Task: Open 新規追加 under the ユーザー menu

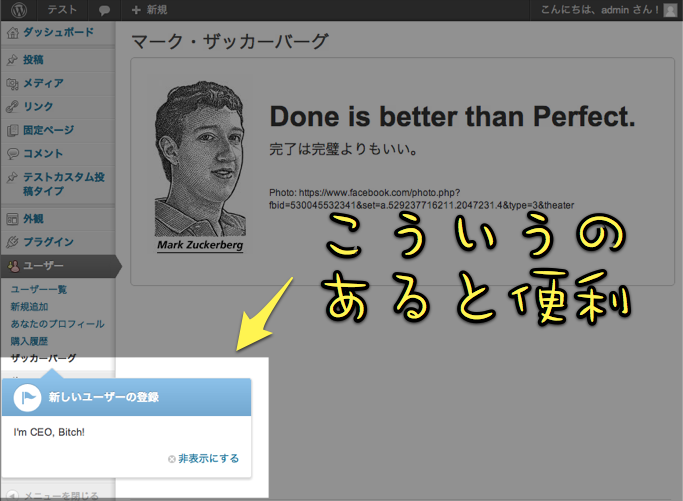Action: point(28,306)
